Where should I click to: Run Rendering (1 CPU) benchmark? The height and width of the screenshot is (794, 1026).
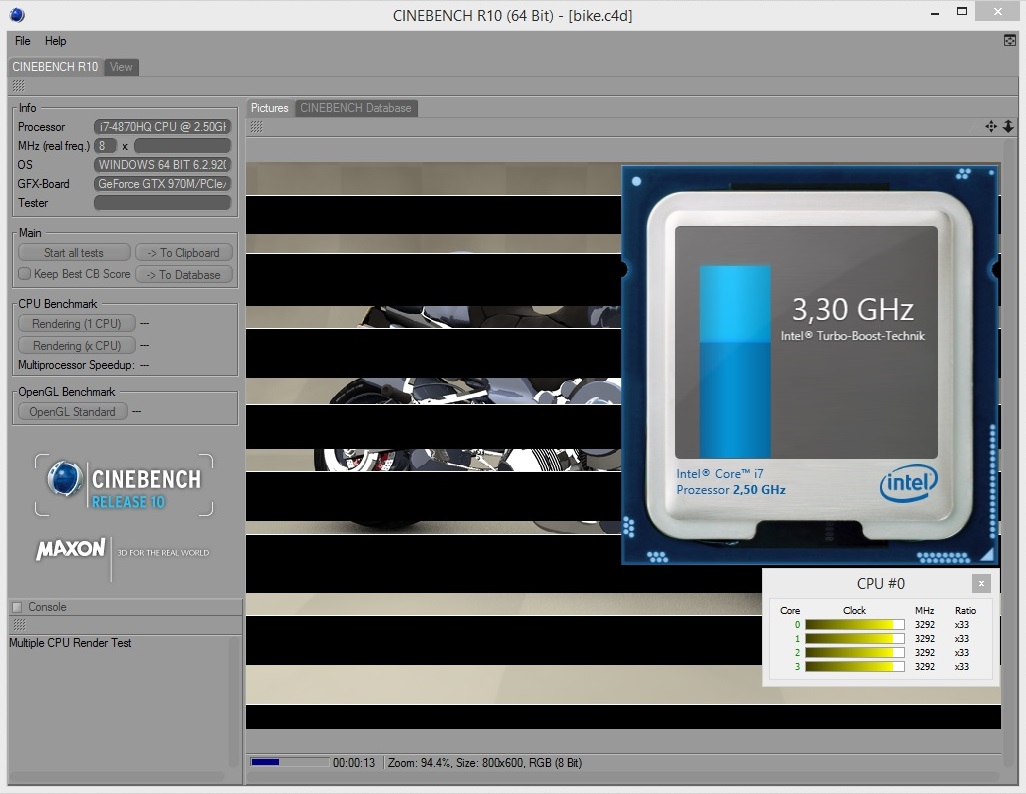click(x=77, y=323)
